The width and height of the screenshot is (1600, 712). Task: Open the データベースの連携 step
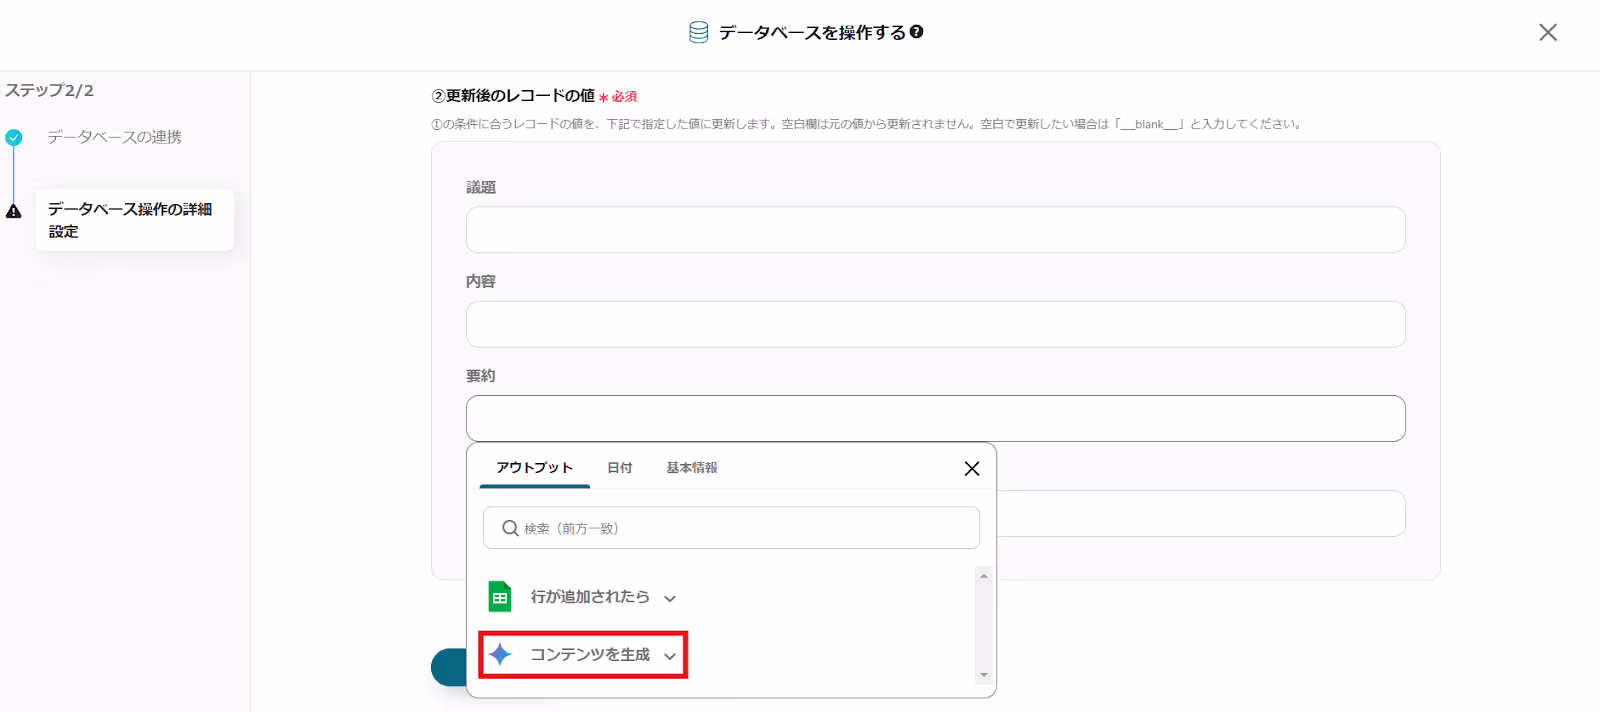click(x=115, y=137)
